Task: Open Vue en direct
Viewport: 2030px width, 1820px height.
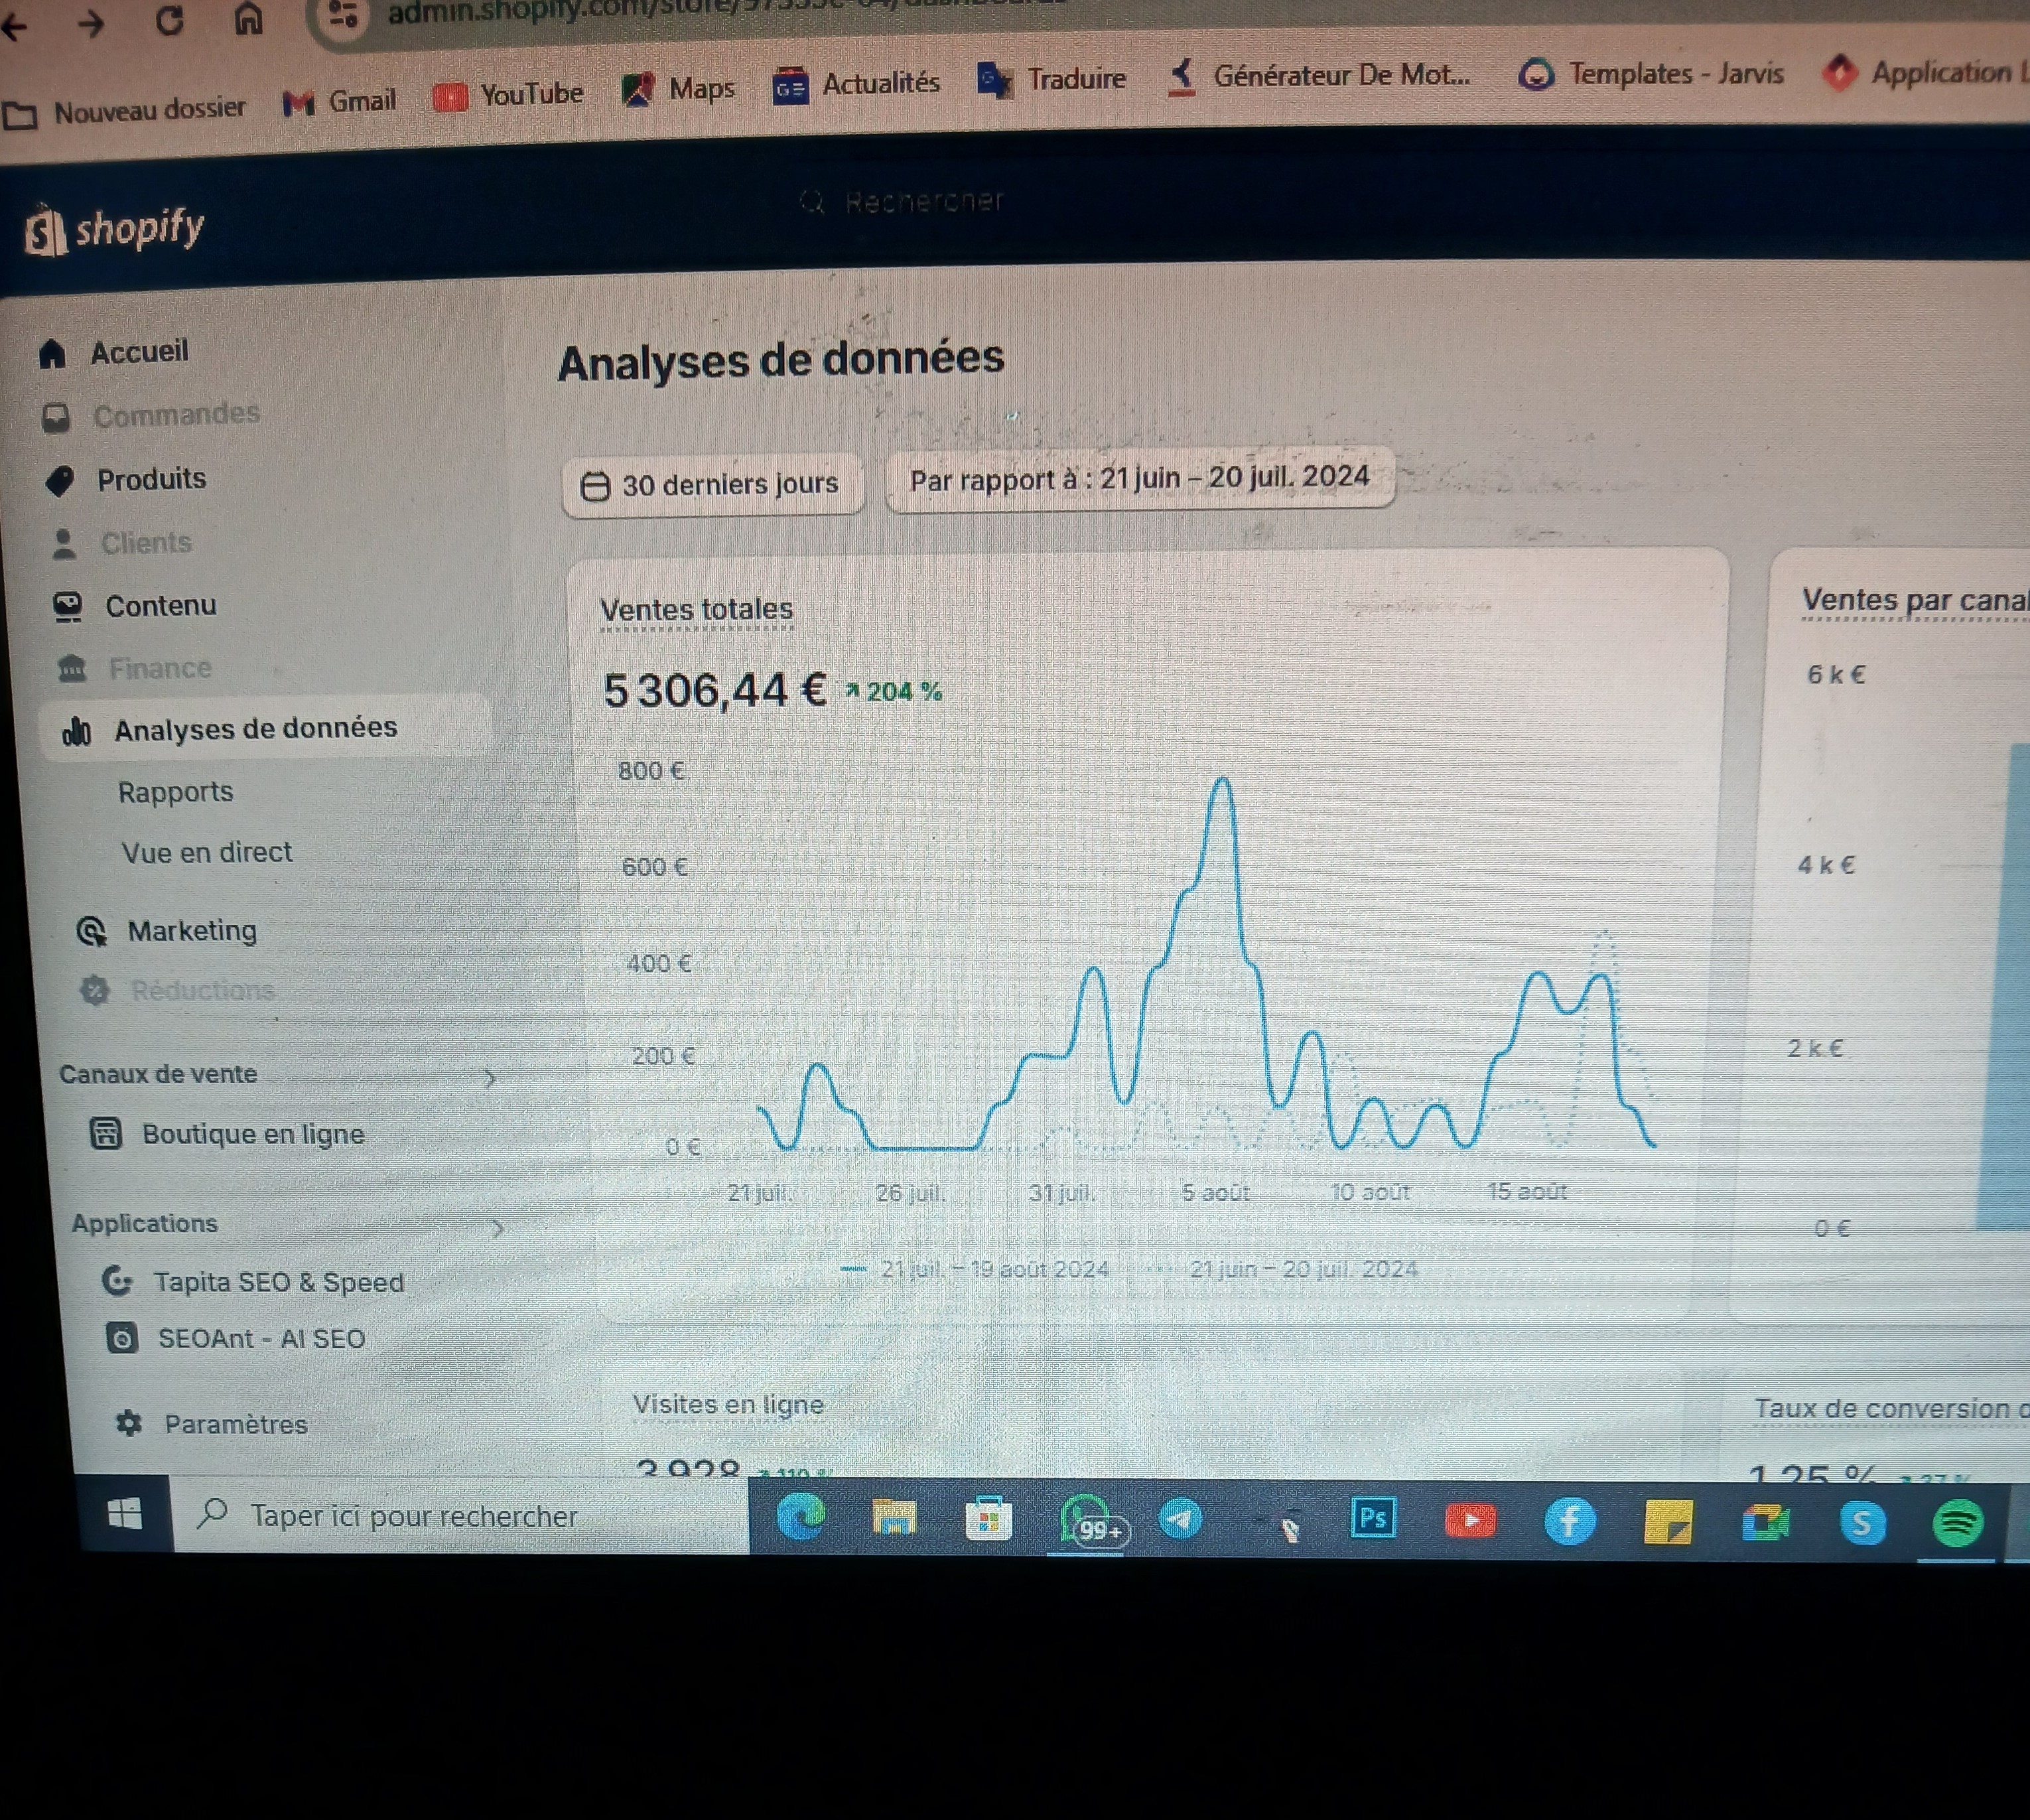Action: tap(207, 852)
